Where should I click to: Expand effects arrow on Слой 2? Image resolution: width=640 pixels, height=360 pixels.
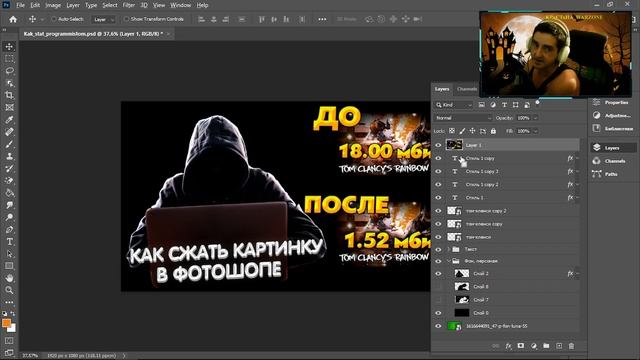[577, 273]
